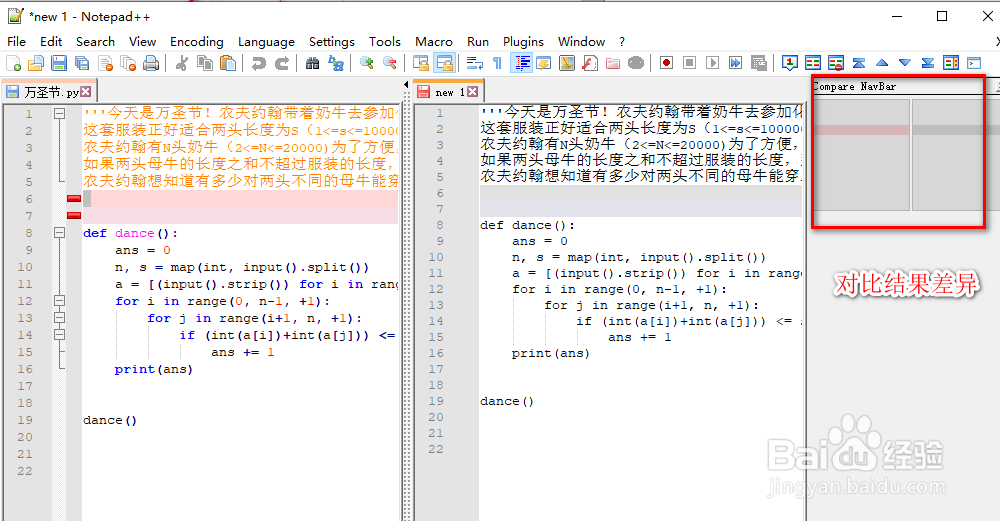Click the Paste clipboard icon
The image size is (1000, 521).
(228, 62)
